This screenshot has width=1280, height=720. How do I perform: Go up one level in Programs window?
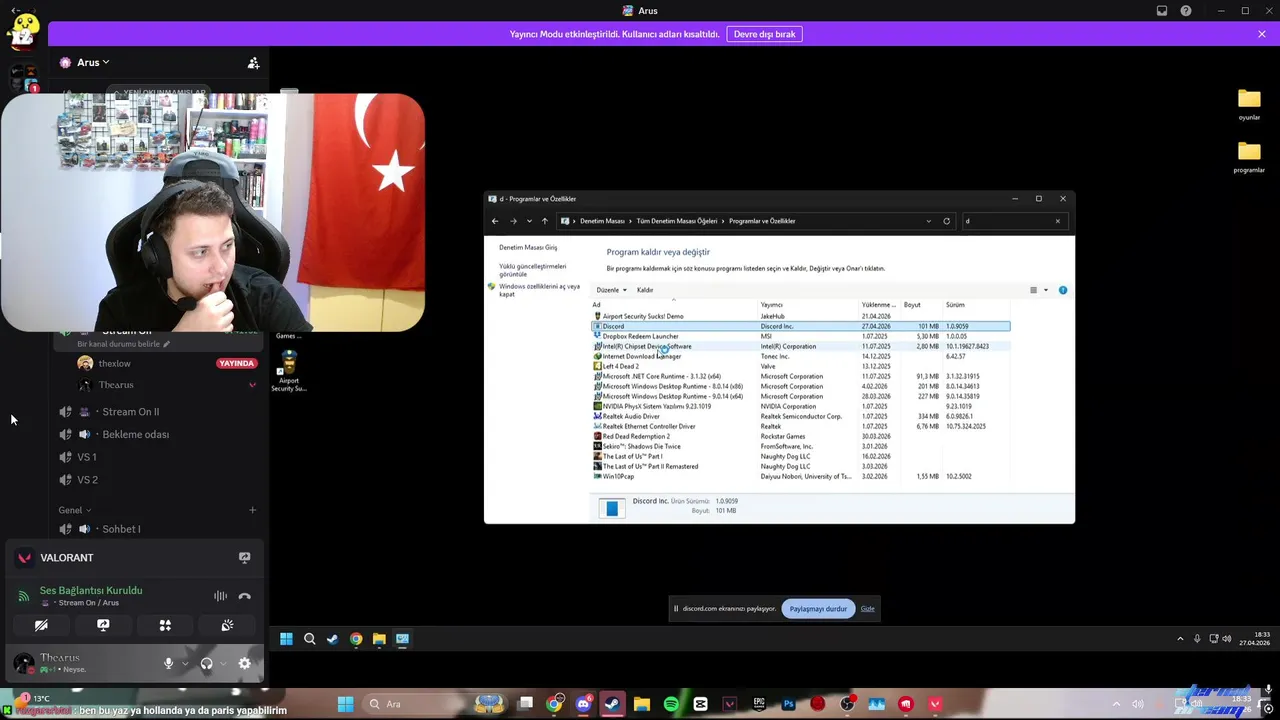click(545, 221)
